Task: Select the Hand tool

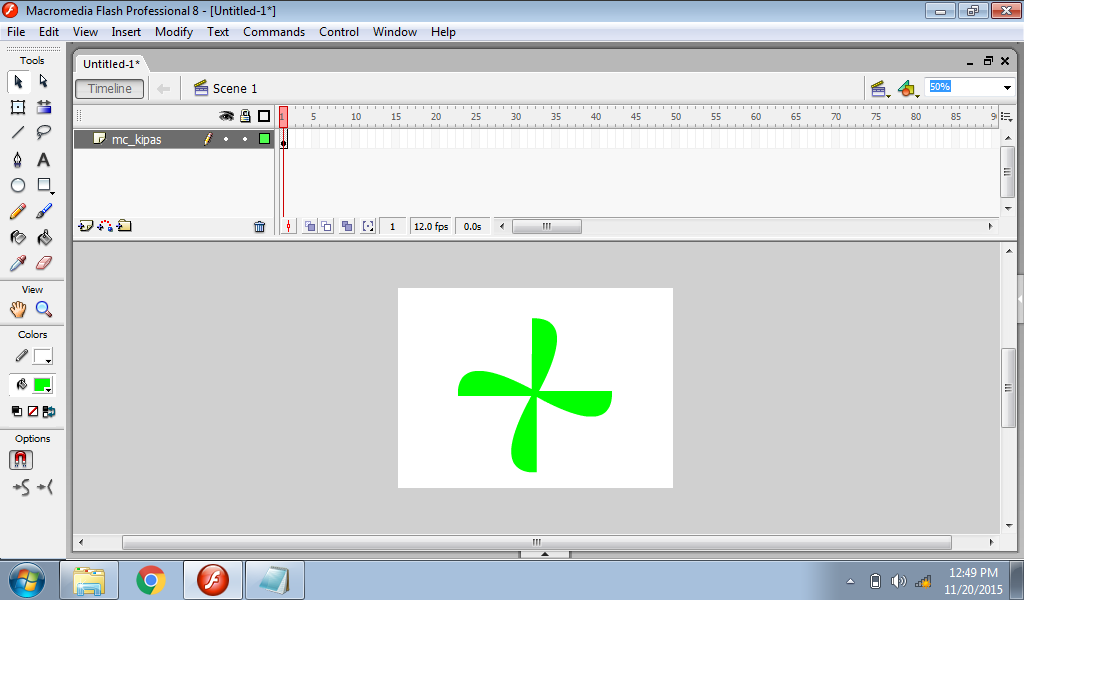Action: pos(18,309)
